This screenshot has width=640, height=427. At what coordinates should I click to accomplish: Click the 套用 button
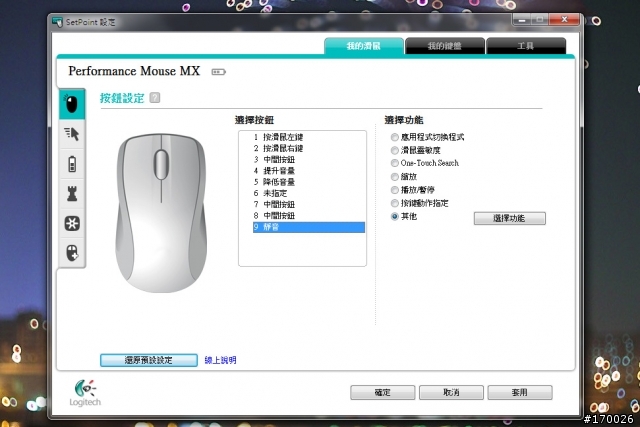coord(520,392)
